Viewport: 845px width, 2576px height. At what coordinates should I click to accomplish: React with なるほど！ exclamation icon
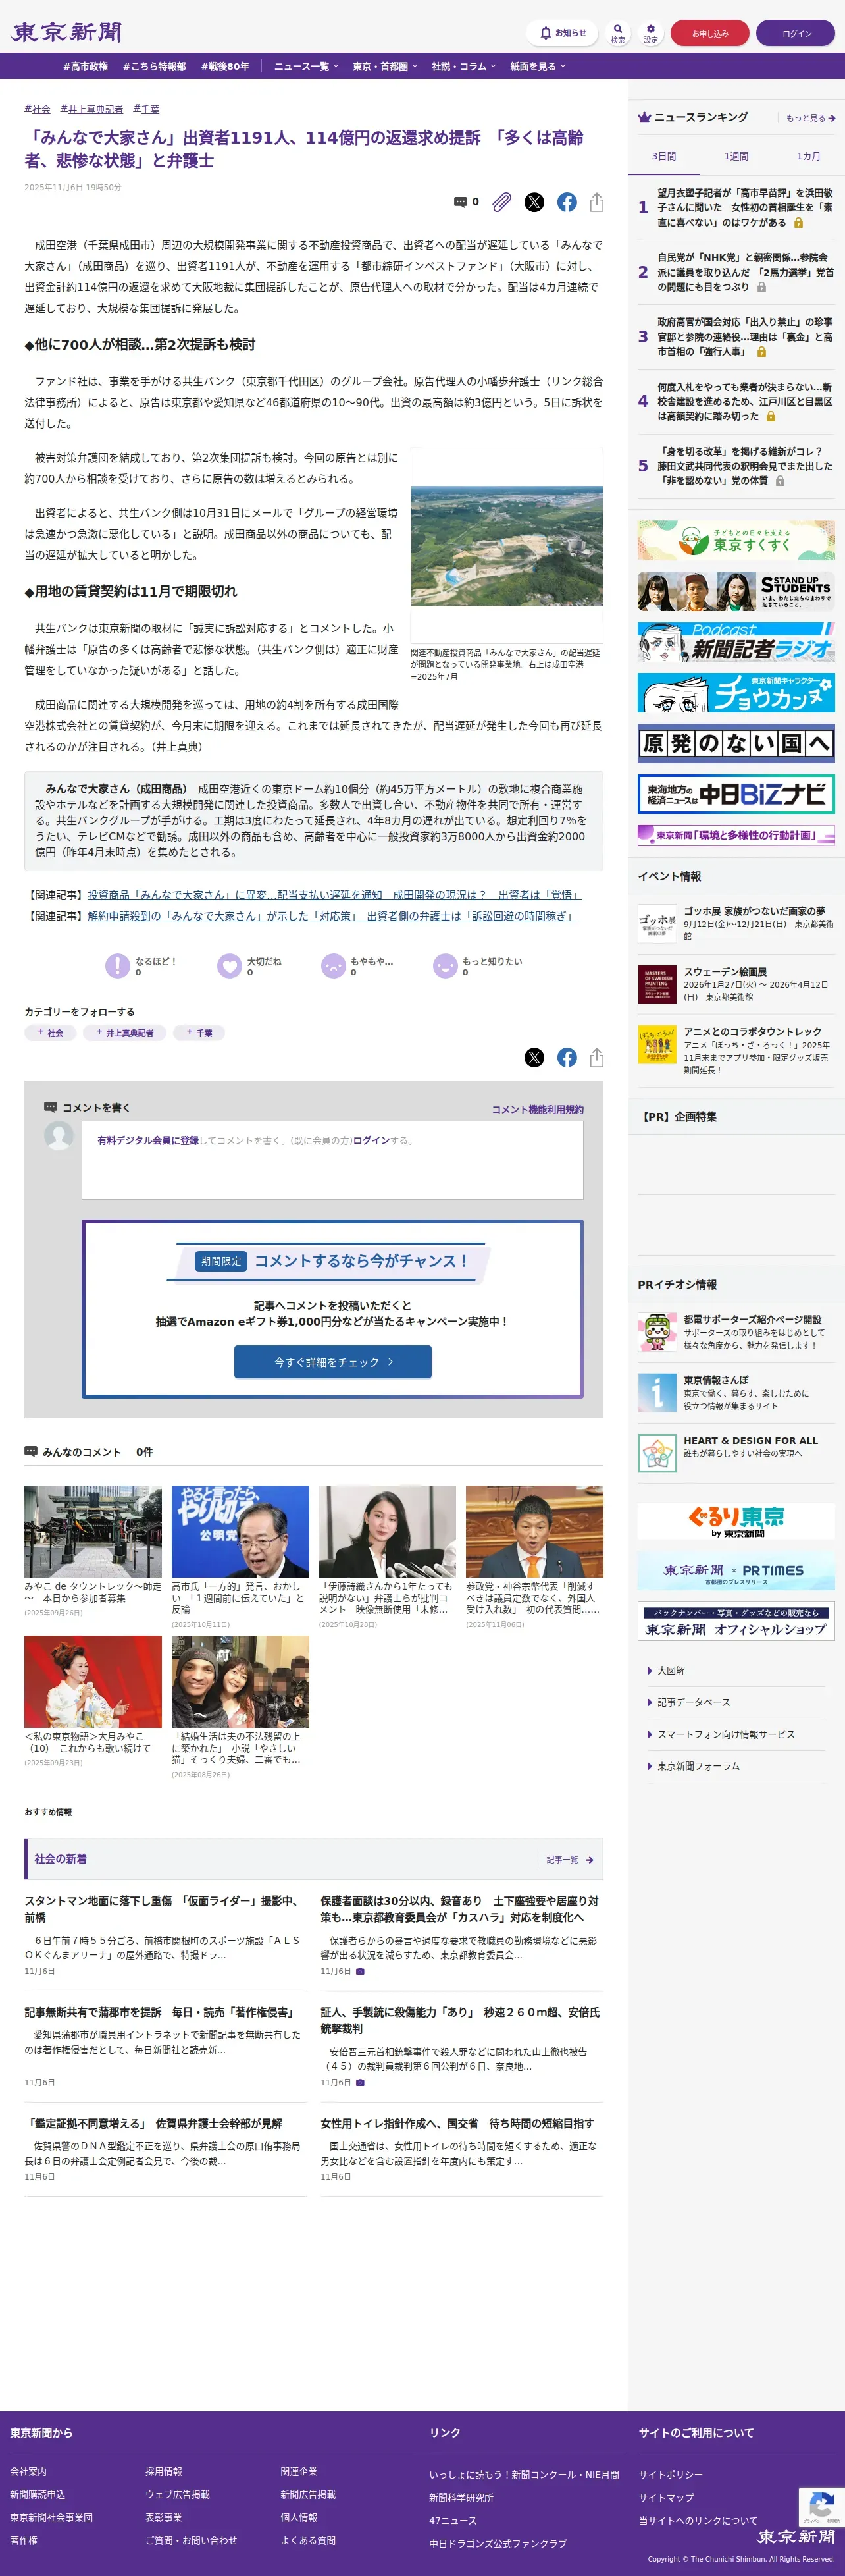pyautogui.click(x=118, y=965)
